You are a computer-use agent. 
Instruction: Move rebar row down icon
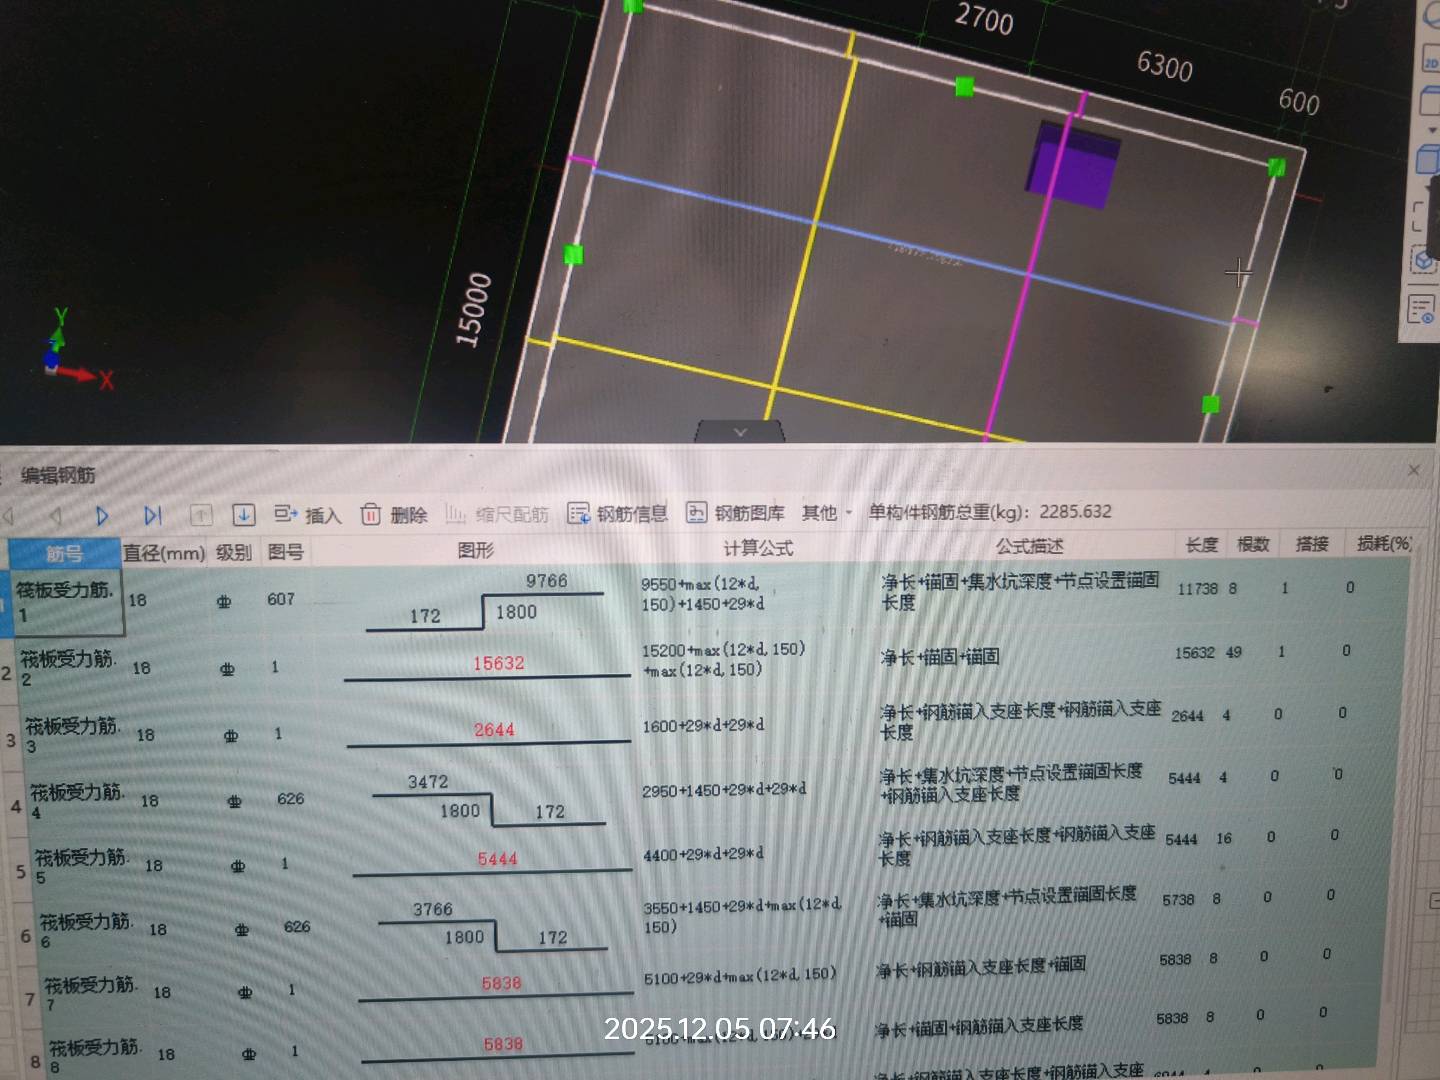(243, 515)
